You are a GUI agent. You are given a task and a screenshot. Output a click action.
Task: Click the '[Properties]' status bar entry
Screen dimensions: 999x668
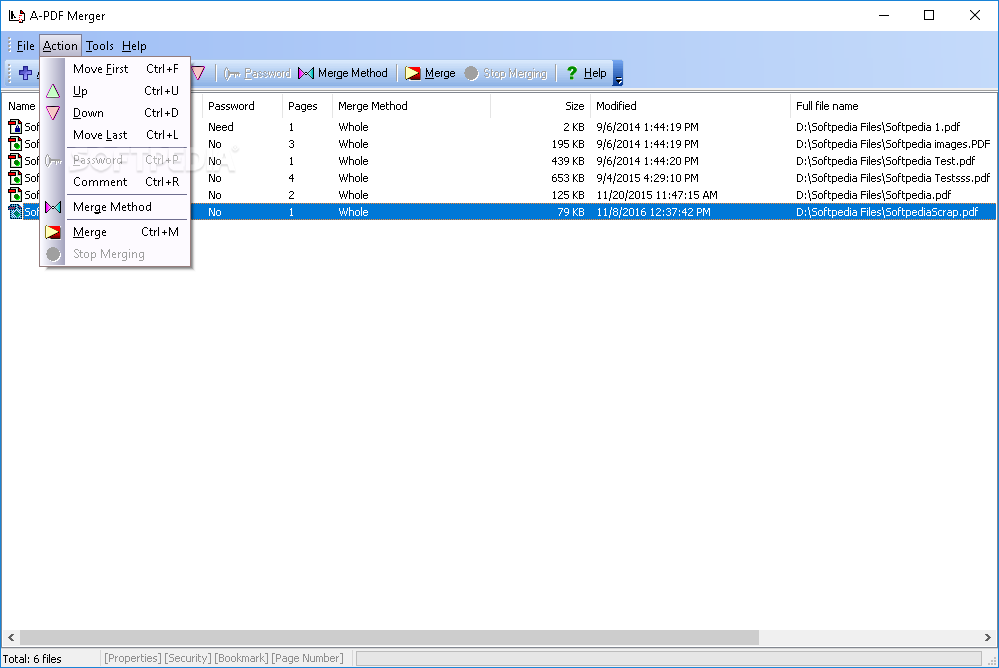tap(133, 658)
